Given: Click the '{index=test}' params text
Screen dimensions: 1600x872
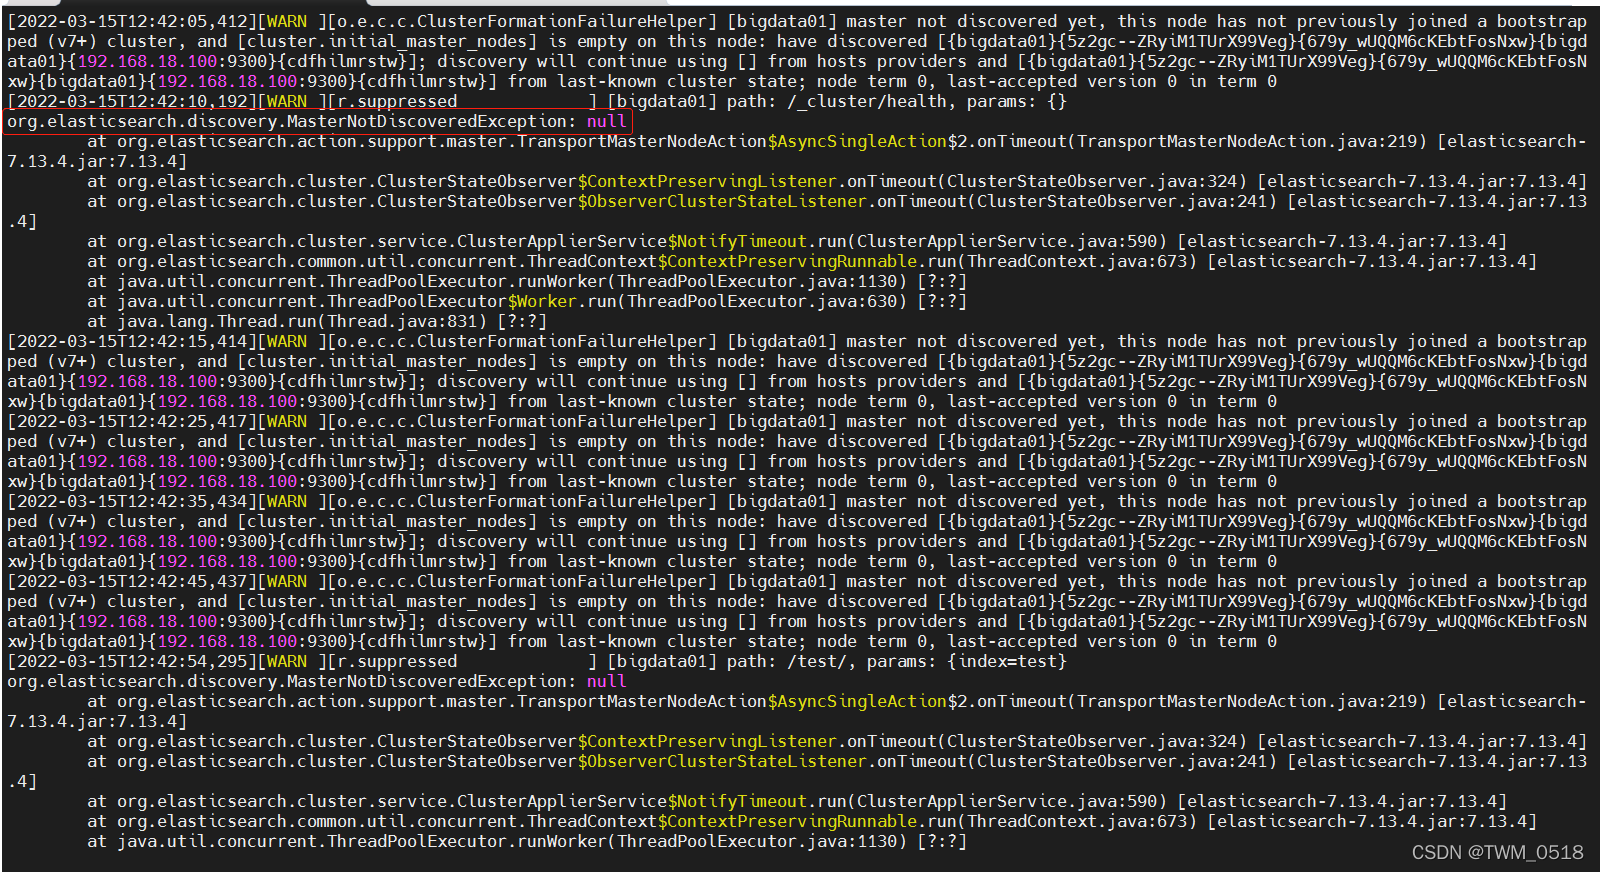Looking at the screenshot, I should tap(1007, 661).
